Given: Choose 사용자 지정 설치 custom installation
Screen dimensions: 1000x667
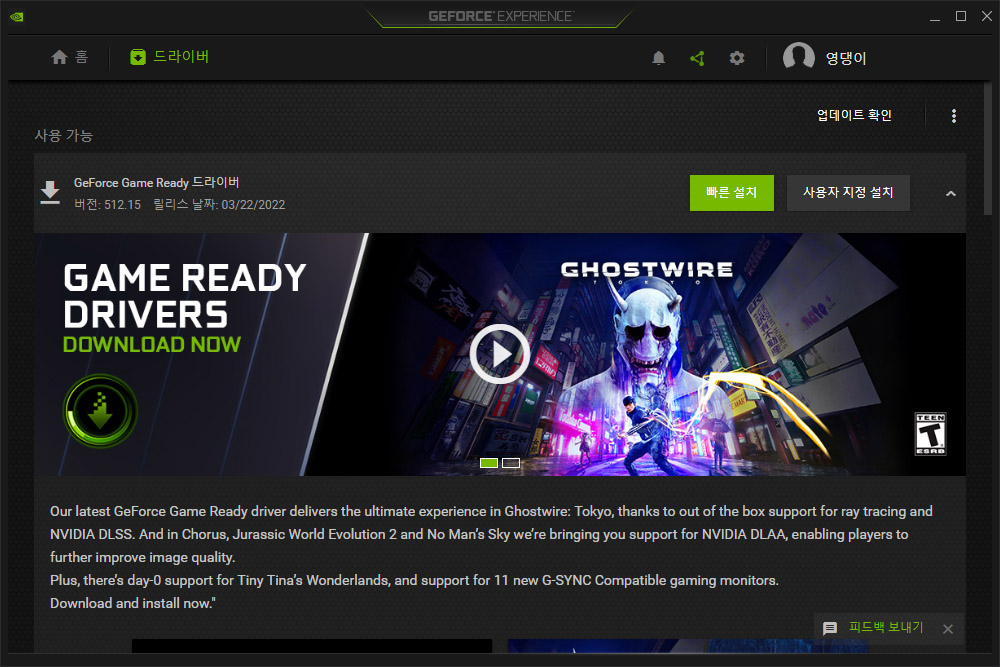Looking at the screenshot, I should click(x=848, y=193).
